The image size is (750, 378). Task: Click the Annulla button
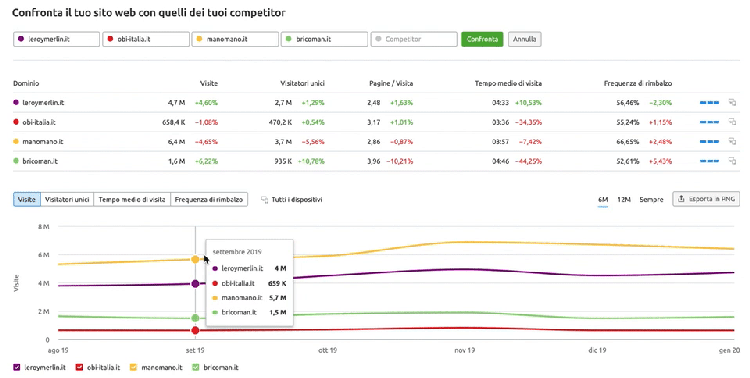[x=524, y=39]
